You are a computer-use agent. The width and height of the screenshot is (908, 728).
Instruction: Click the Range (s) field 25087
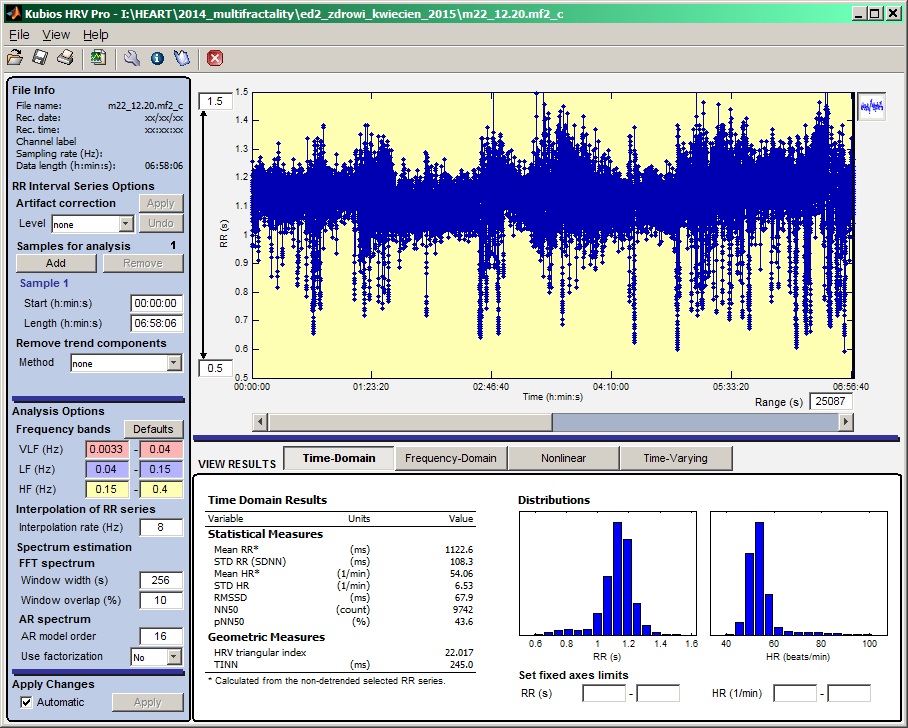click(x=830, y=401)
